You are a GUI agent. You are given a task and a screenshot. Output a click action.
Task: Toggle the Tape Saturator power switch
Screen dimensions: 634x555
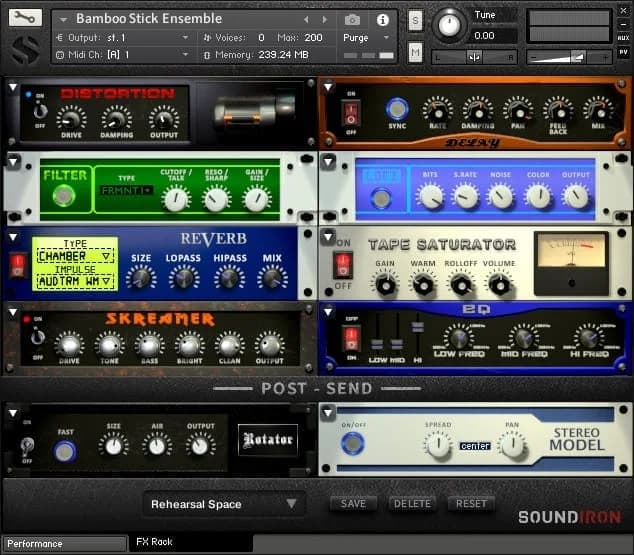click(x=343, y=266)
